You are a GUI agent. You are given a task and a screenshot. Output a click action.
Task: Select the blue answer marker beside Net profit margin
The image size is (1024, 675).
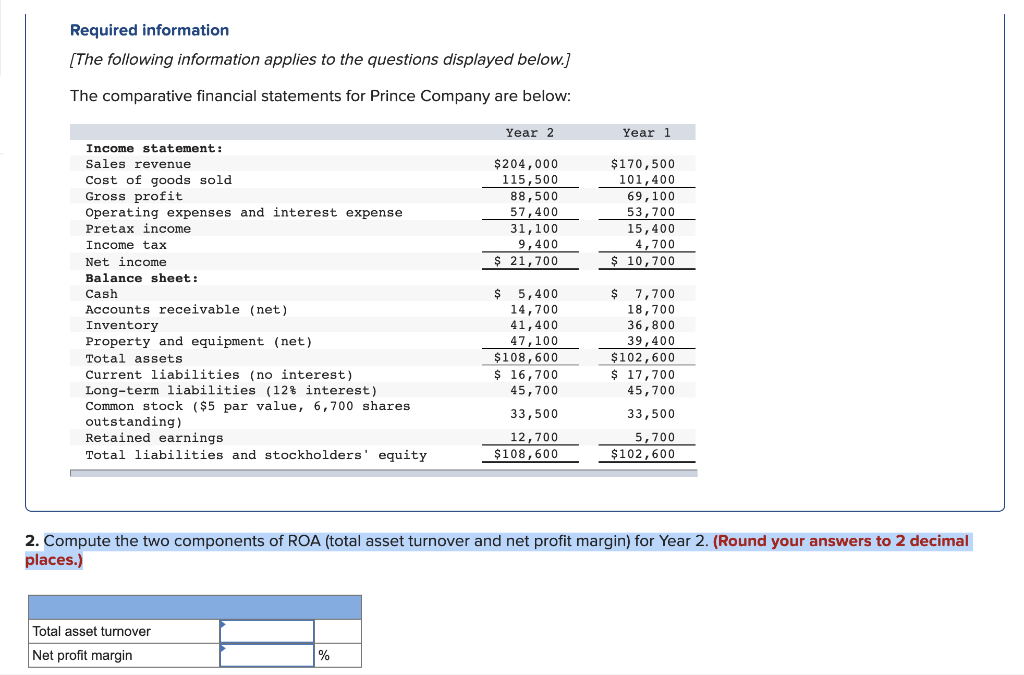(224, 649)
